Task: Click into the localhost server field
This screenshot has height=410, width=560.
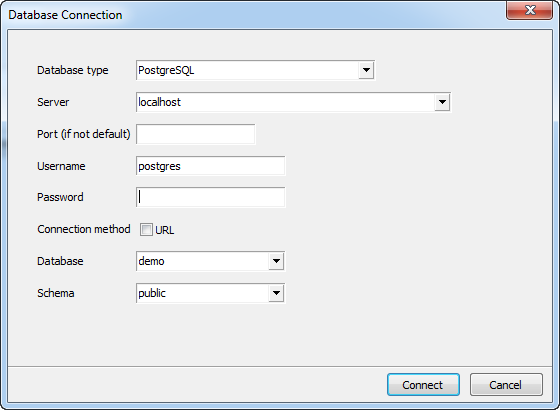Action: click(285, 102)
